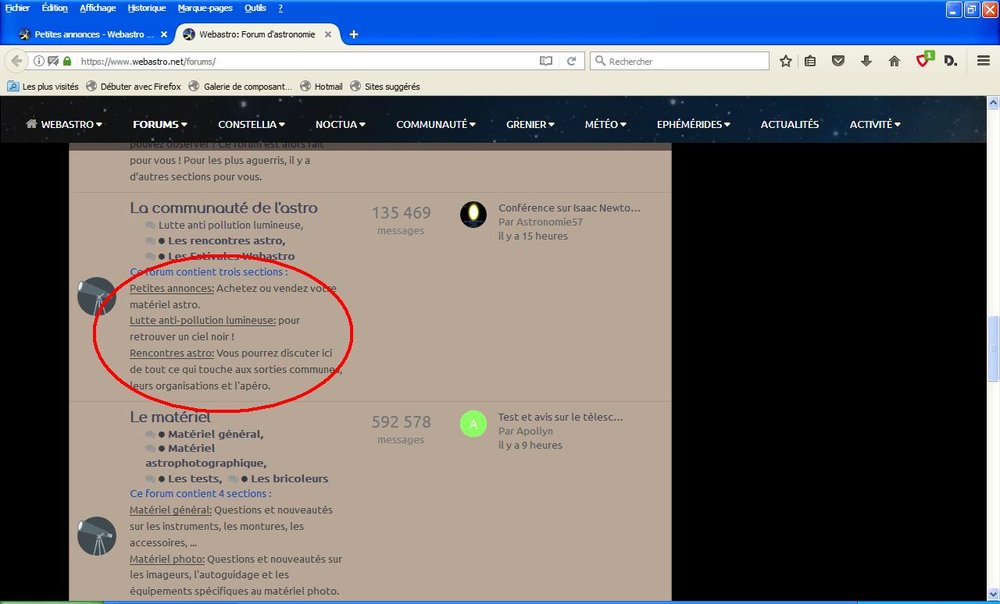Open a new tab with the plus button
1000x604 pixels.
(353, 34)
